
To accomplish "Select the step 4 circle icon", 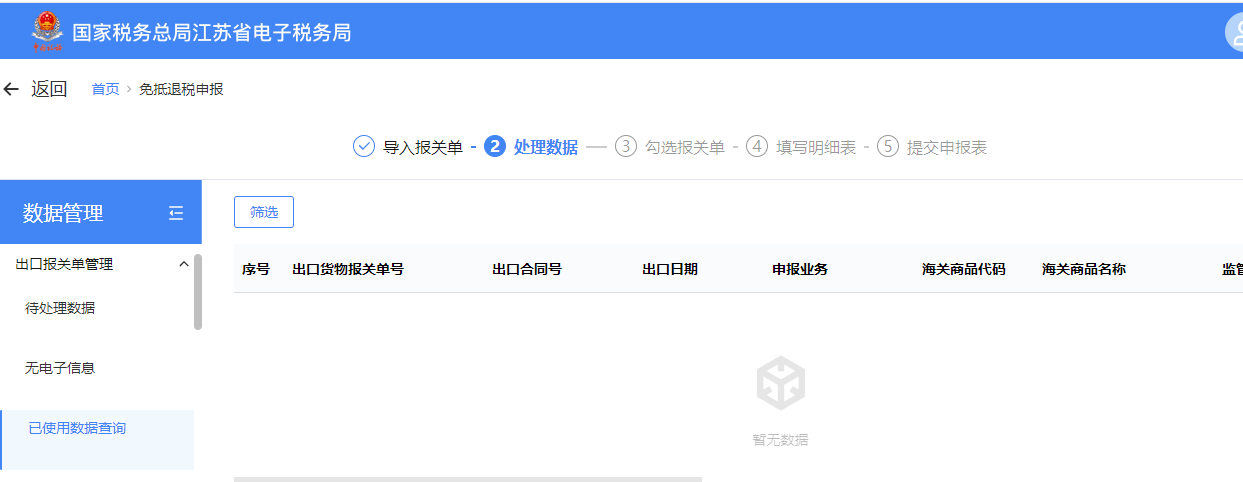I will (x=757, y=147).
